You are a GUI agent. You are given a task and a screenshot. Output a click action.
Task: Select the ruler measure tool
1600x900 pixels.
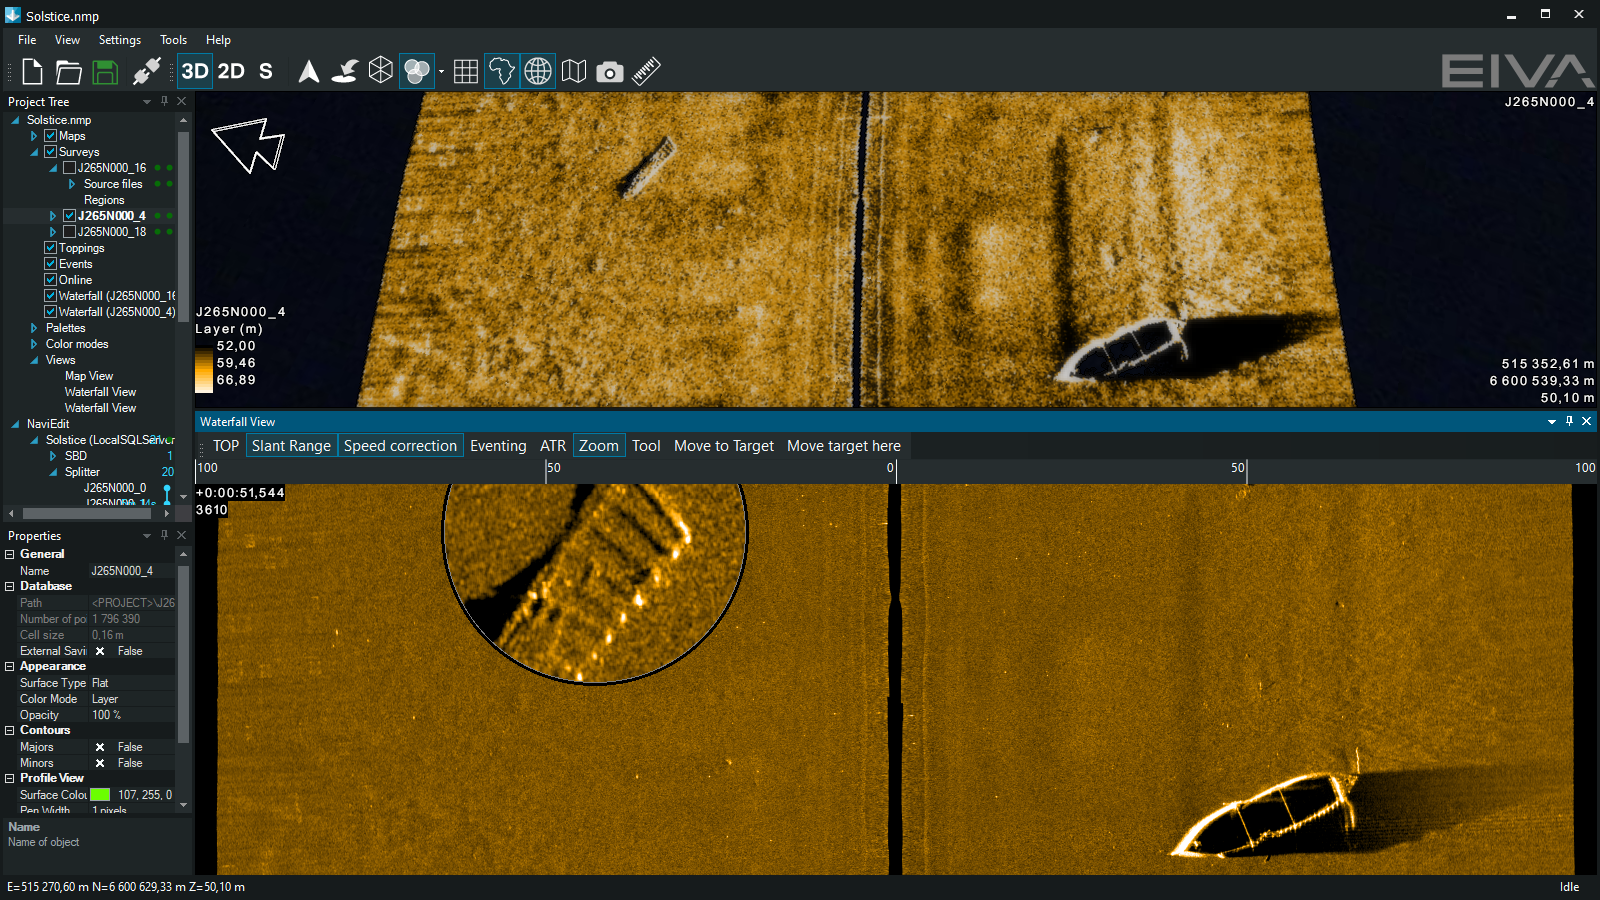[x=646, y=71]
